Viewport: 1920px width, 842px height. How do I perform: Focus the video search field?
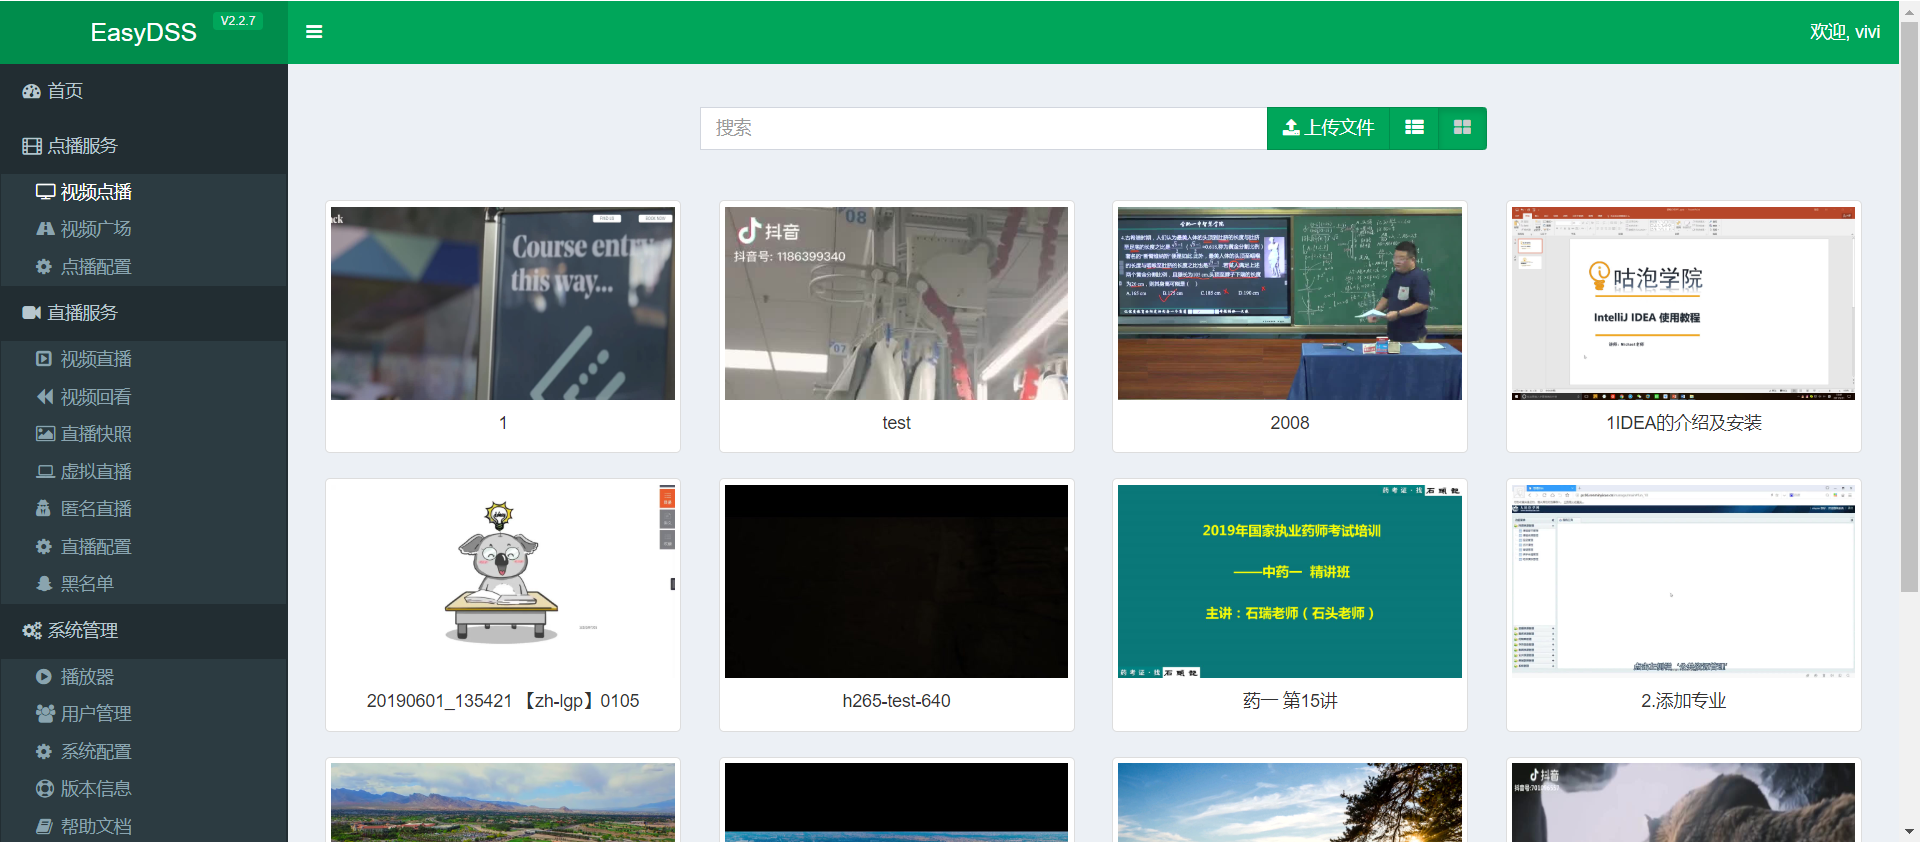click(983, 128)
